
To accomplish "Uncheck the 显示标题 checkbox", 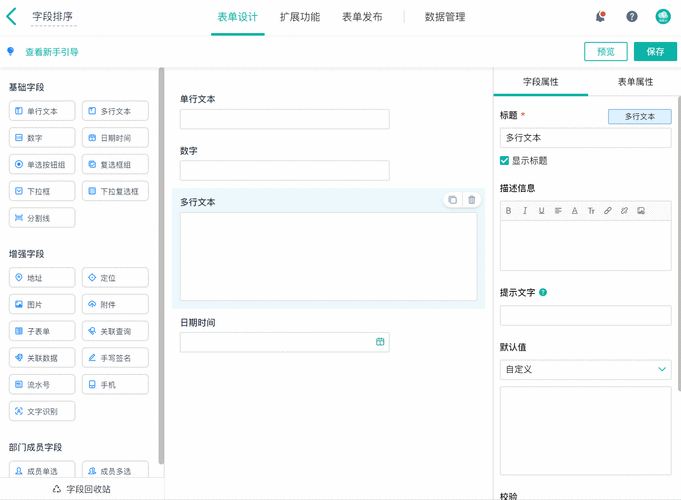I will point(505,160).
